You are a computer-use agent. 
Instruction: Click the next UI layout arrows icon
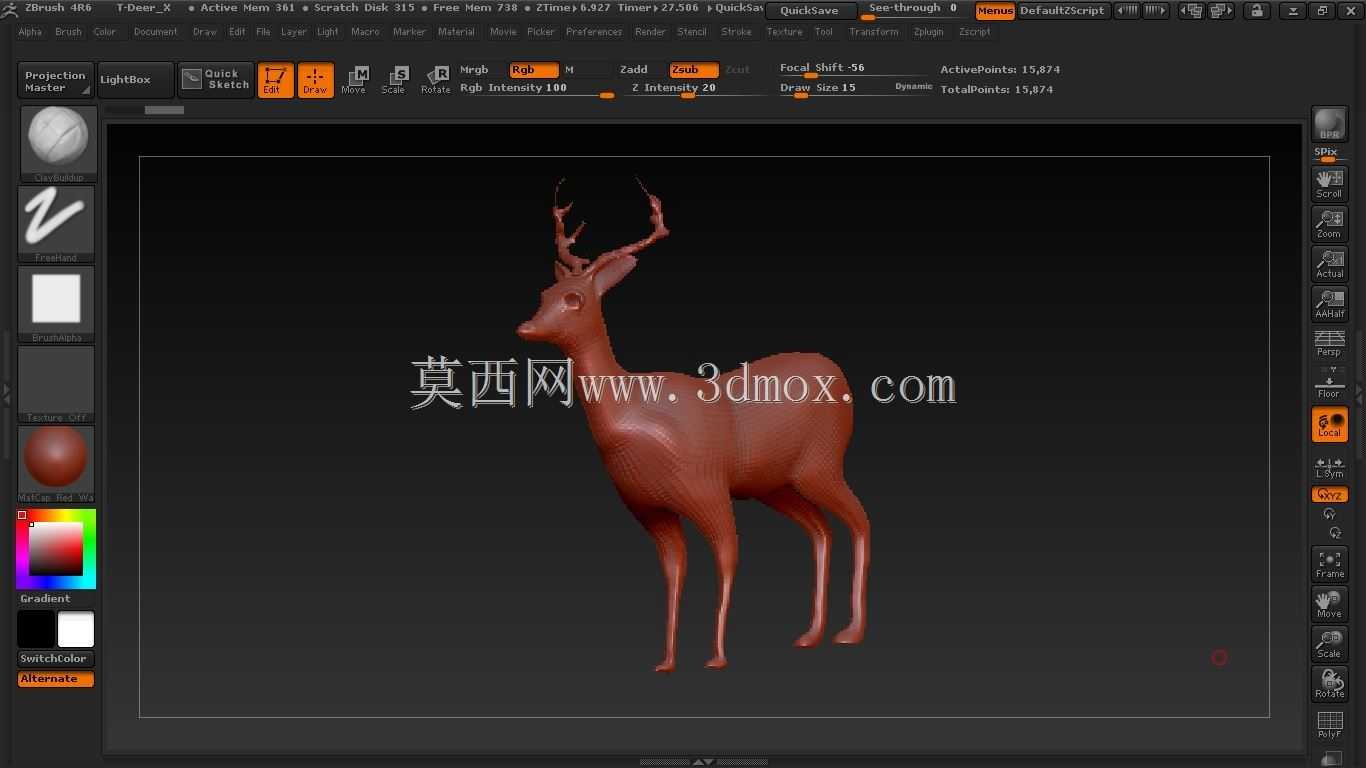1155,10
